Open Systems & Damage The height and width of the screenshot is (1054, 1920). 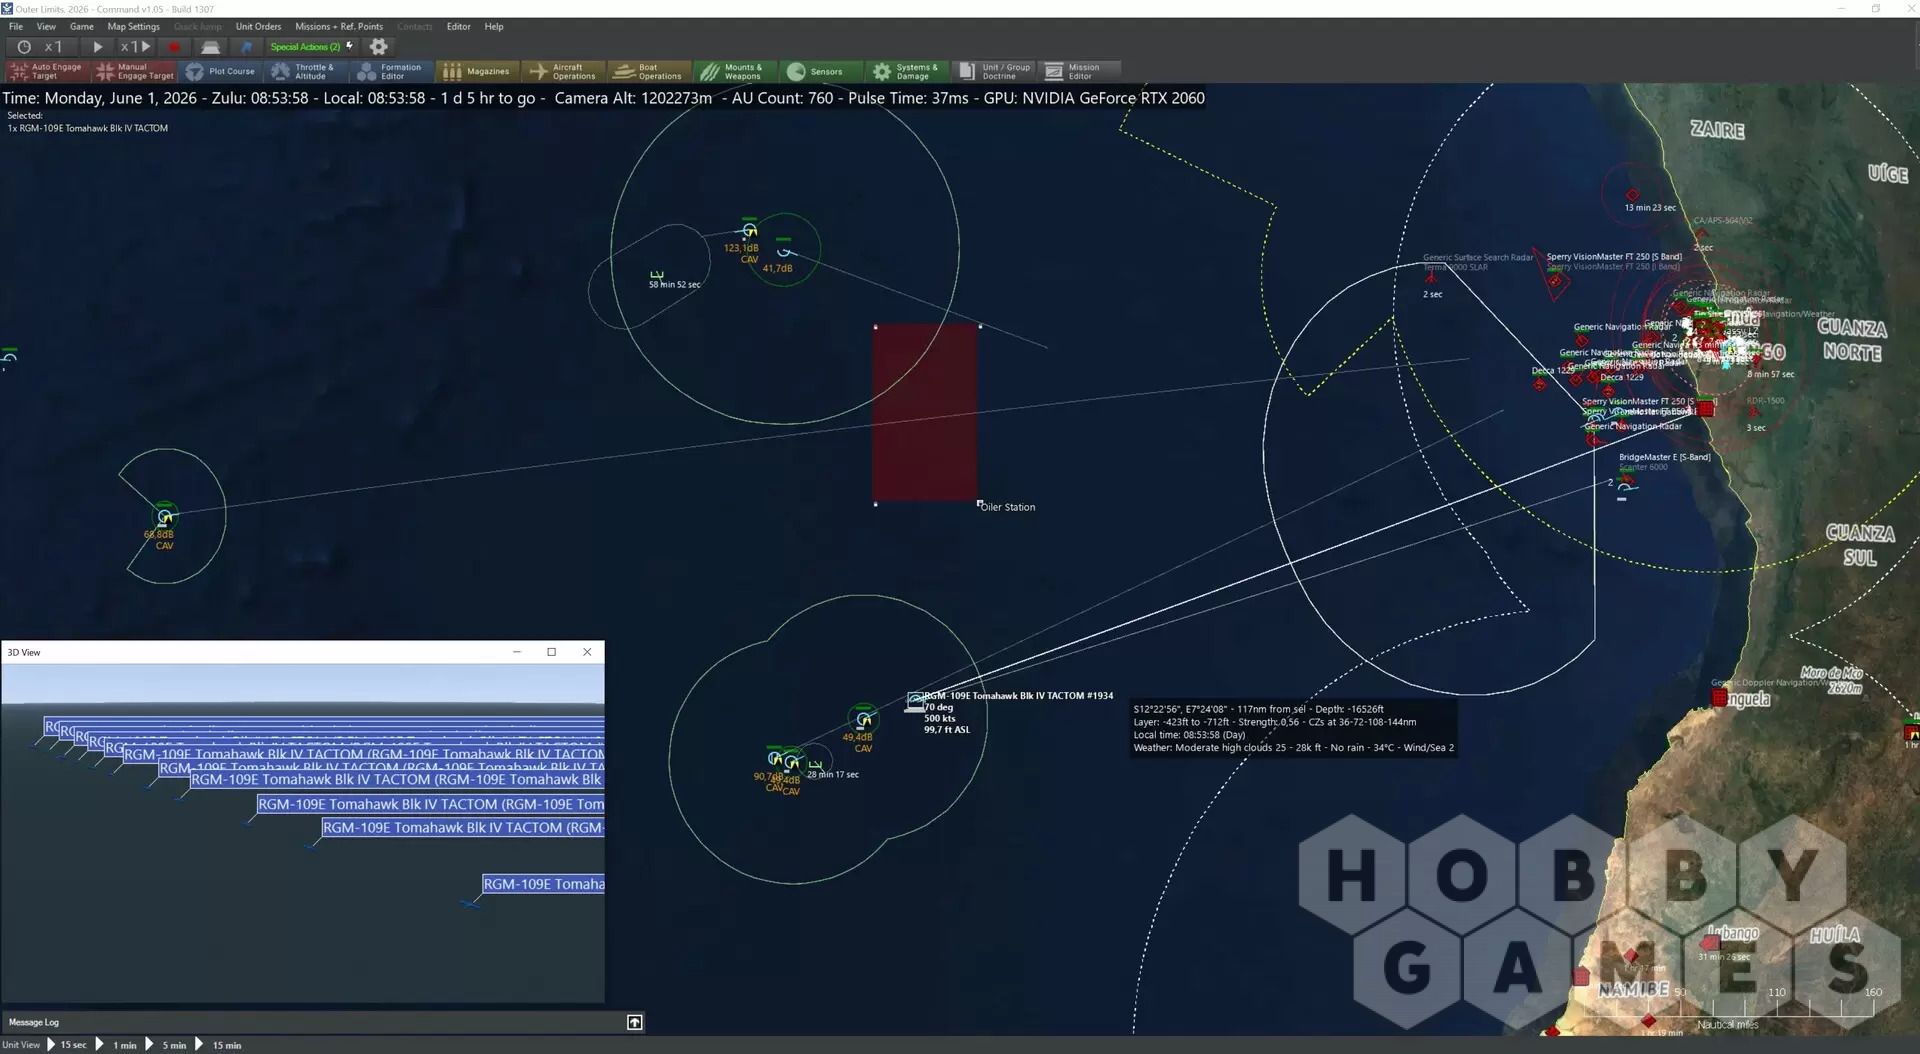906,71
